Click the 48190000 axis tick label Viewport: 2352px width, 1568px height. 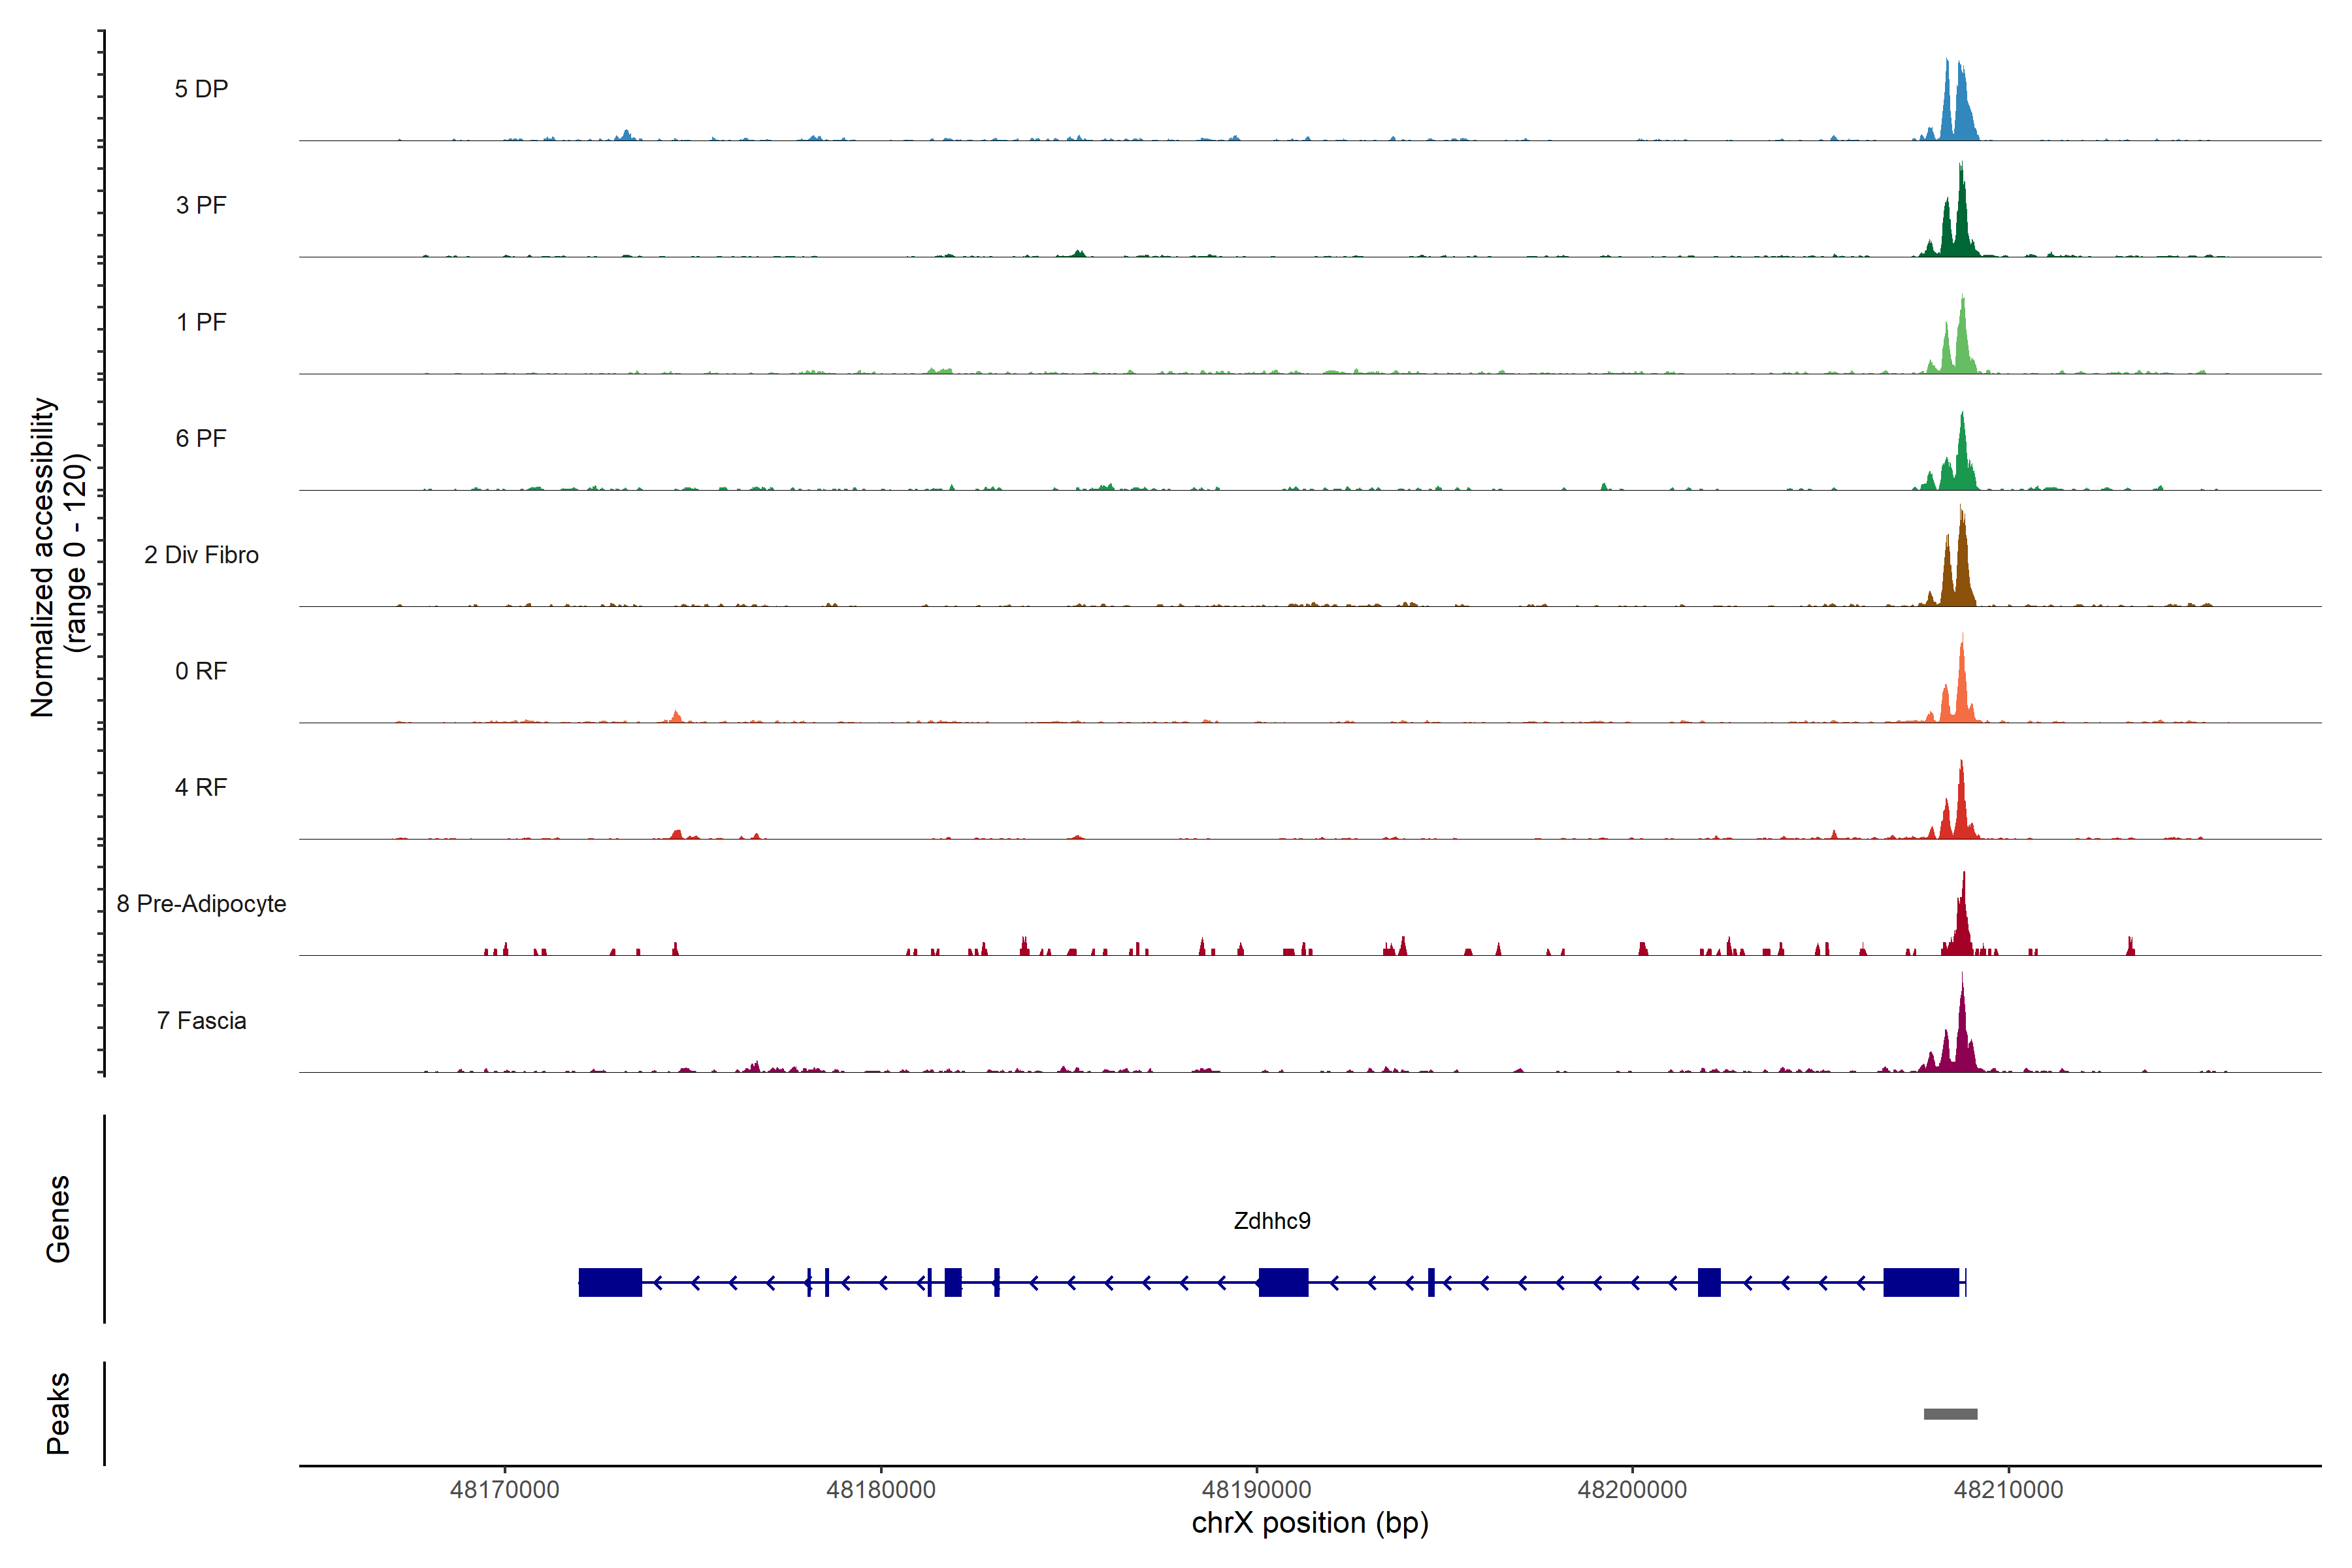click(1256, 1490)
